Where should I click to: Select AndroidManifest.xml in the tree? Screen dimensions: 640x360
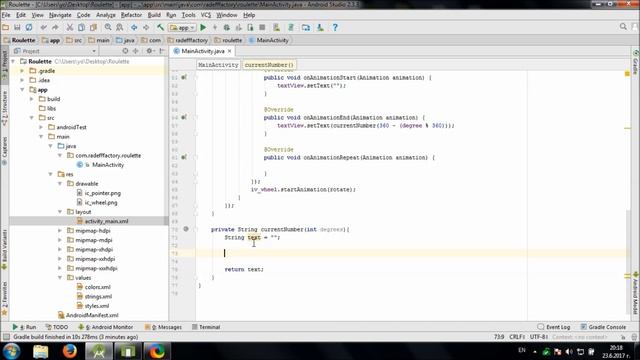92,315
